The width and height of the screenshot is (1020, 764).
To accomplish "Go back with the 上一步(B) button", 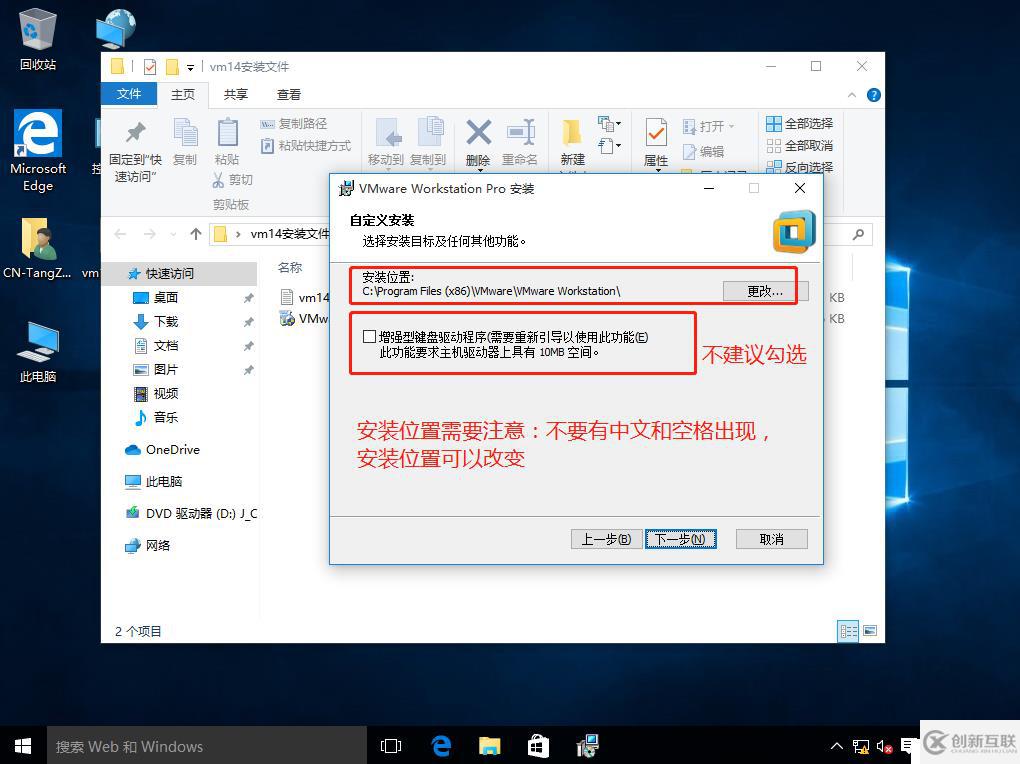I will point(606,539).
